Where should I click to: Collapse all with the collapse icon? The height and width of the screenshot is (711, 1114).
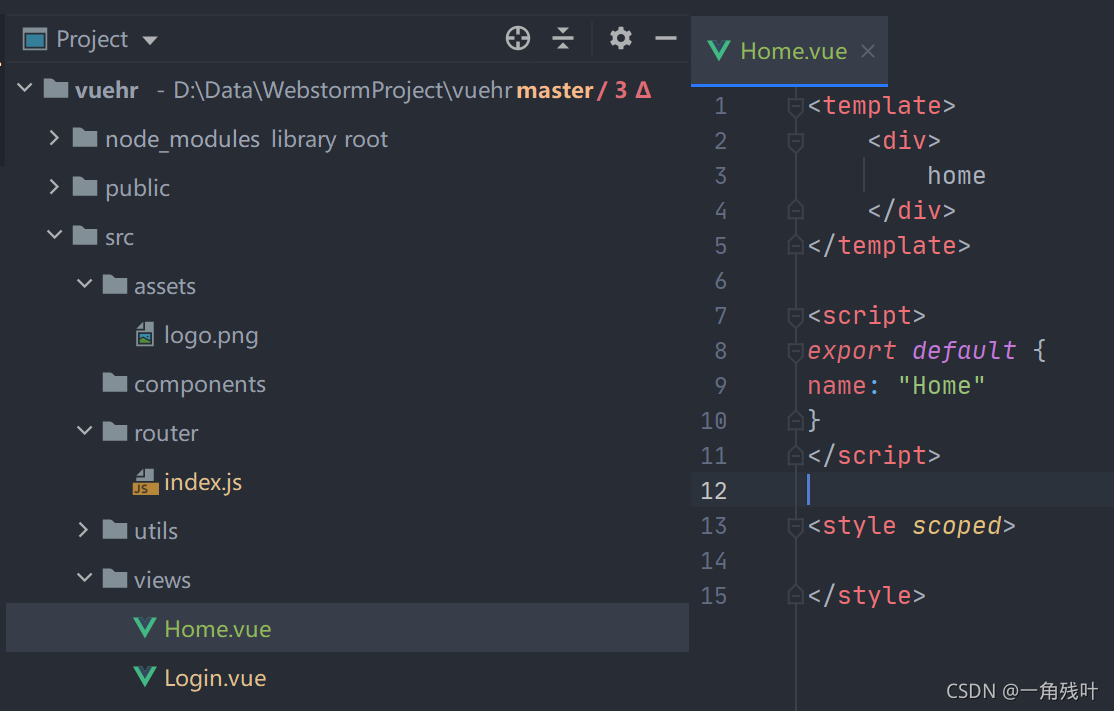[x=563, y=38]
